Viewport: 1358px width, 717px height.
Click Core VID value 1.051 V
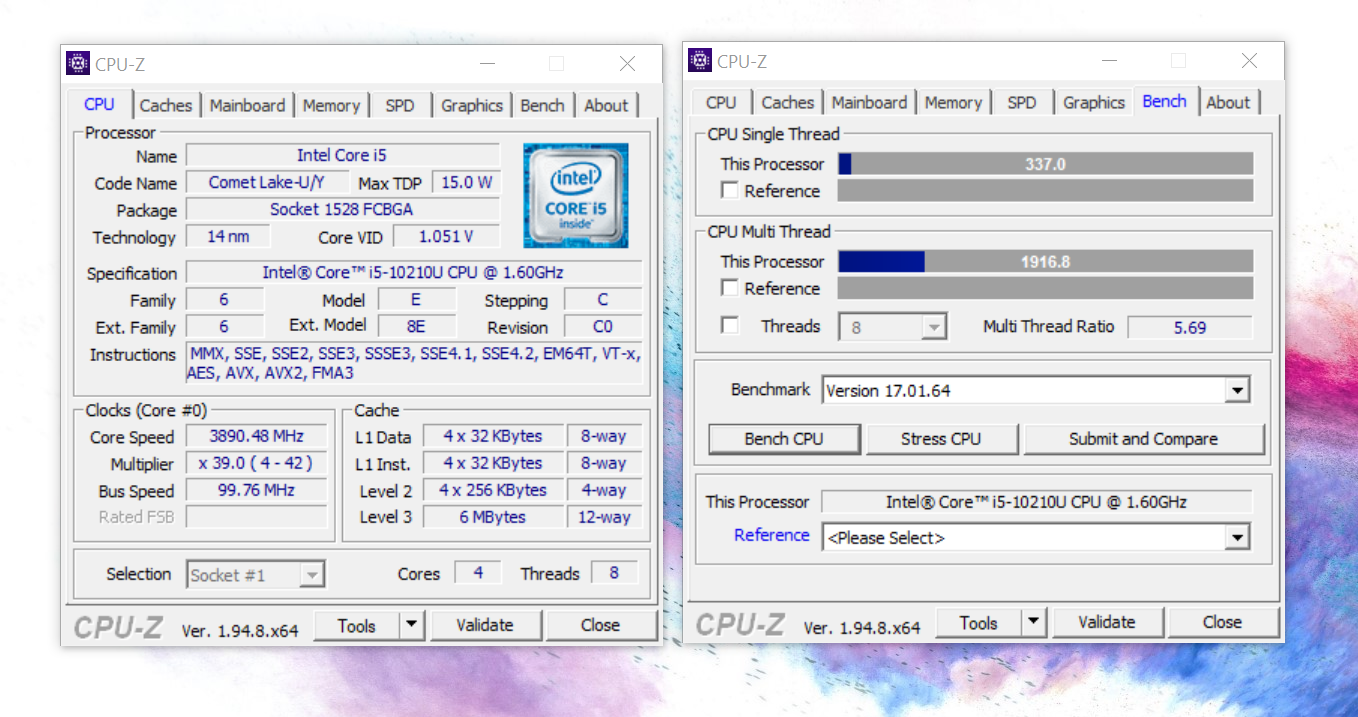tap(445, 236)
